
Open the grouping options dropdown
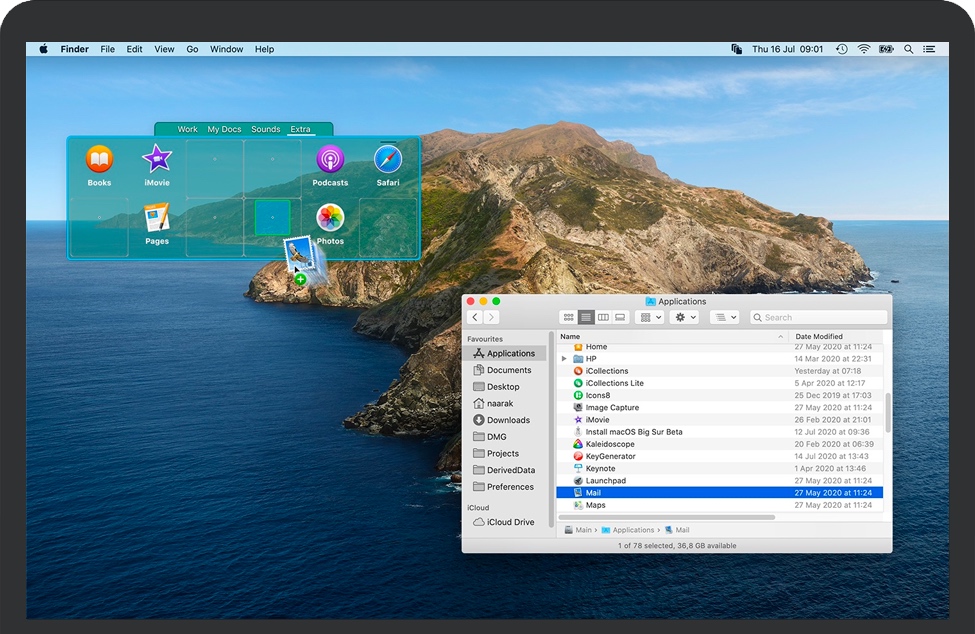(x=648, y=316)
